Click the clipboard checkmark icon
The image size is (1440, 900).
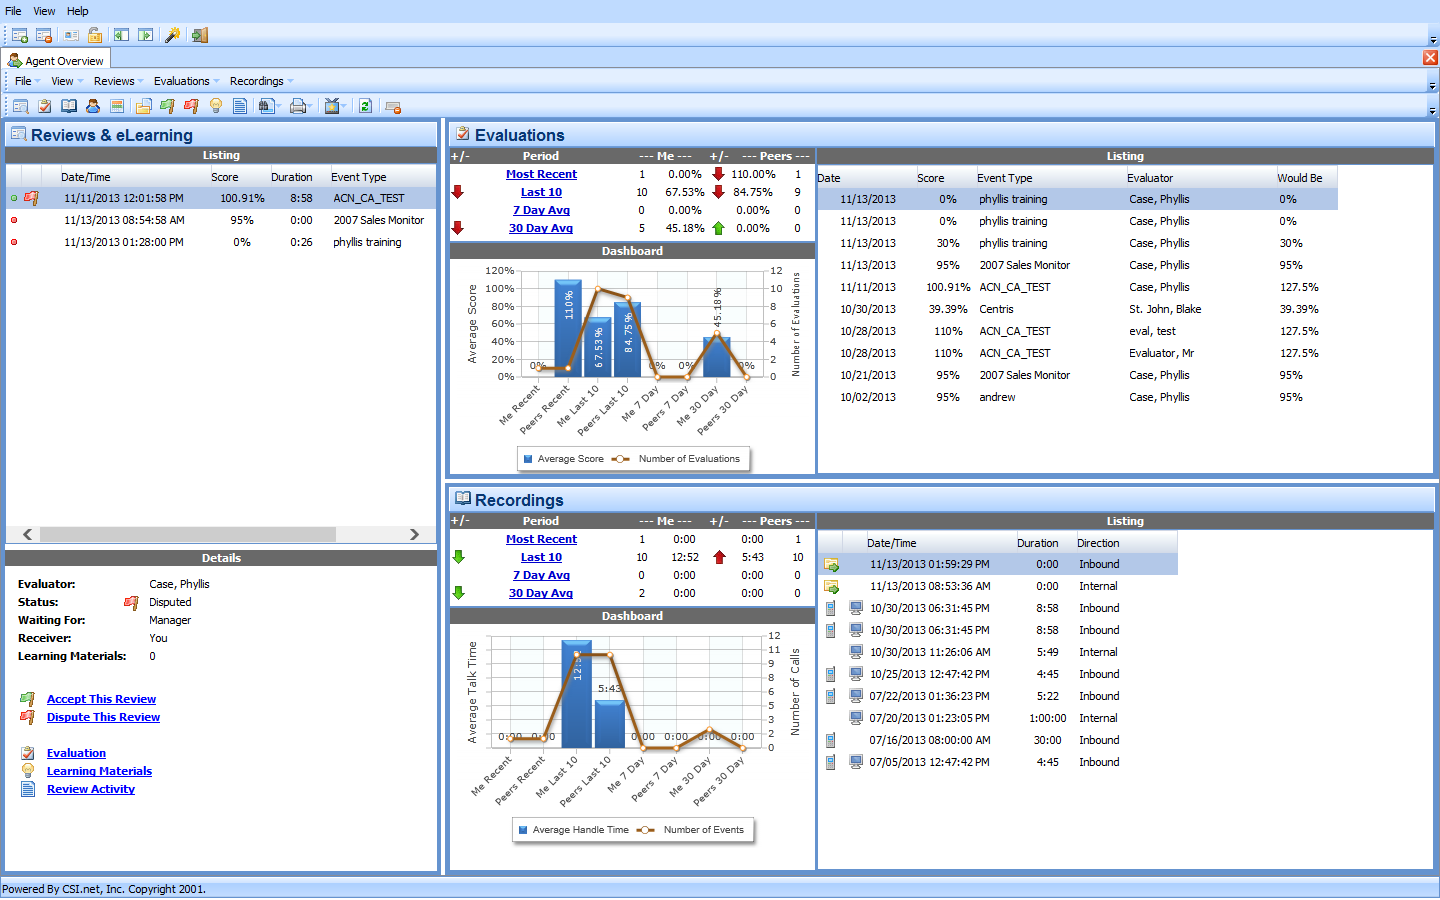[x=45, y=106]
